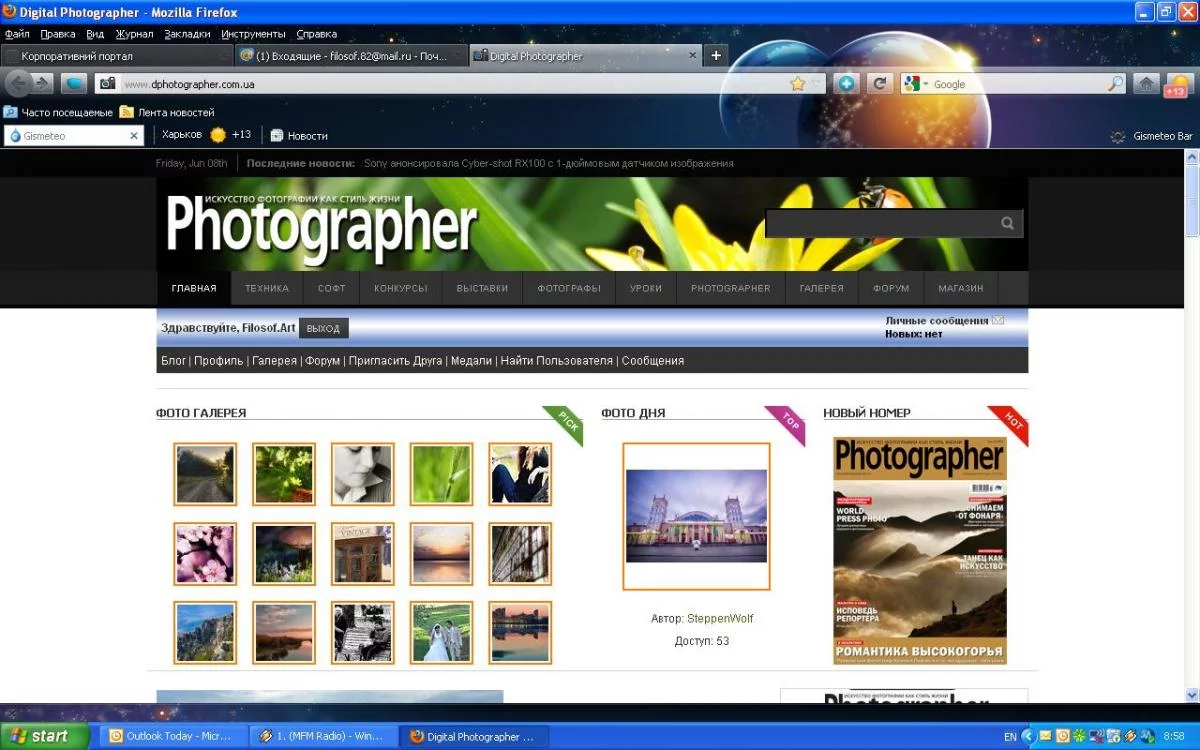
Task: Reload the page with the refresh button
Action: coord(880,84)
